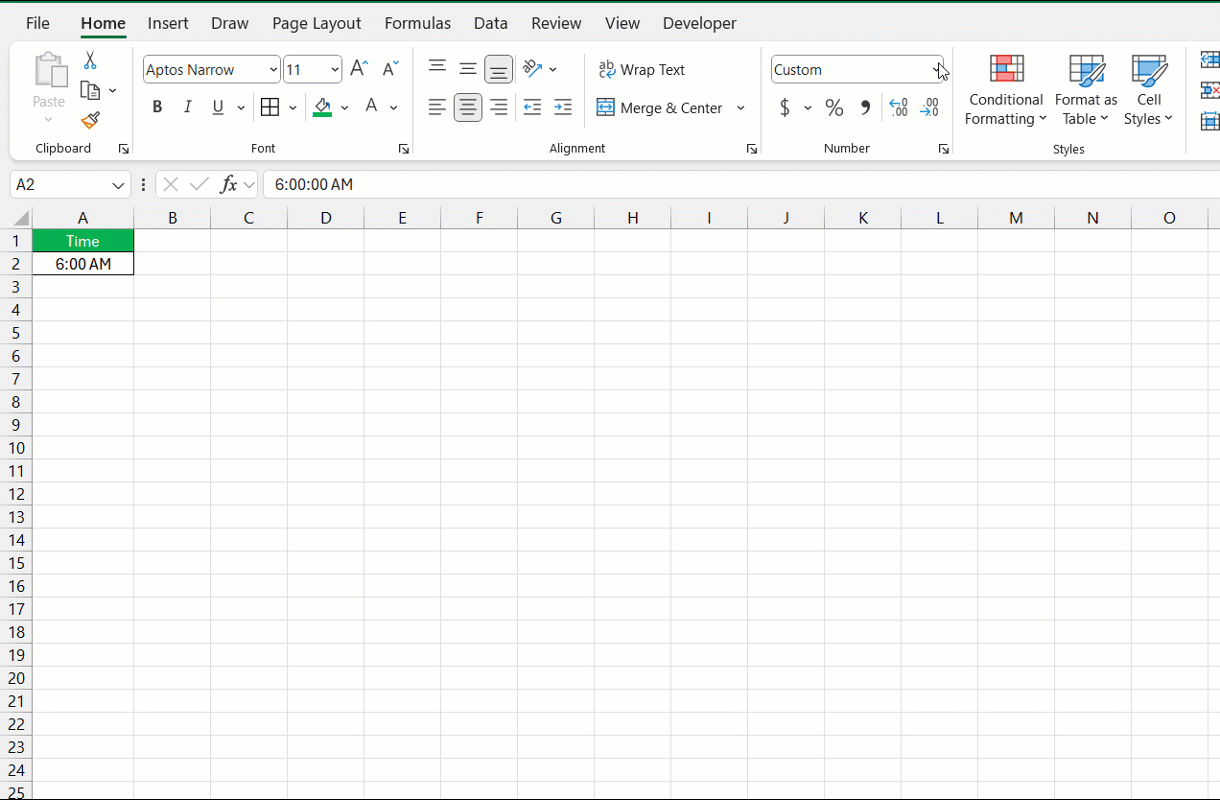Click the Paste clipboard icon

(49, 72)
